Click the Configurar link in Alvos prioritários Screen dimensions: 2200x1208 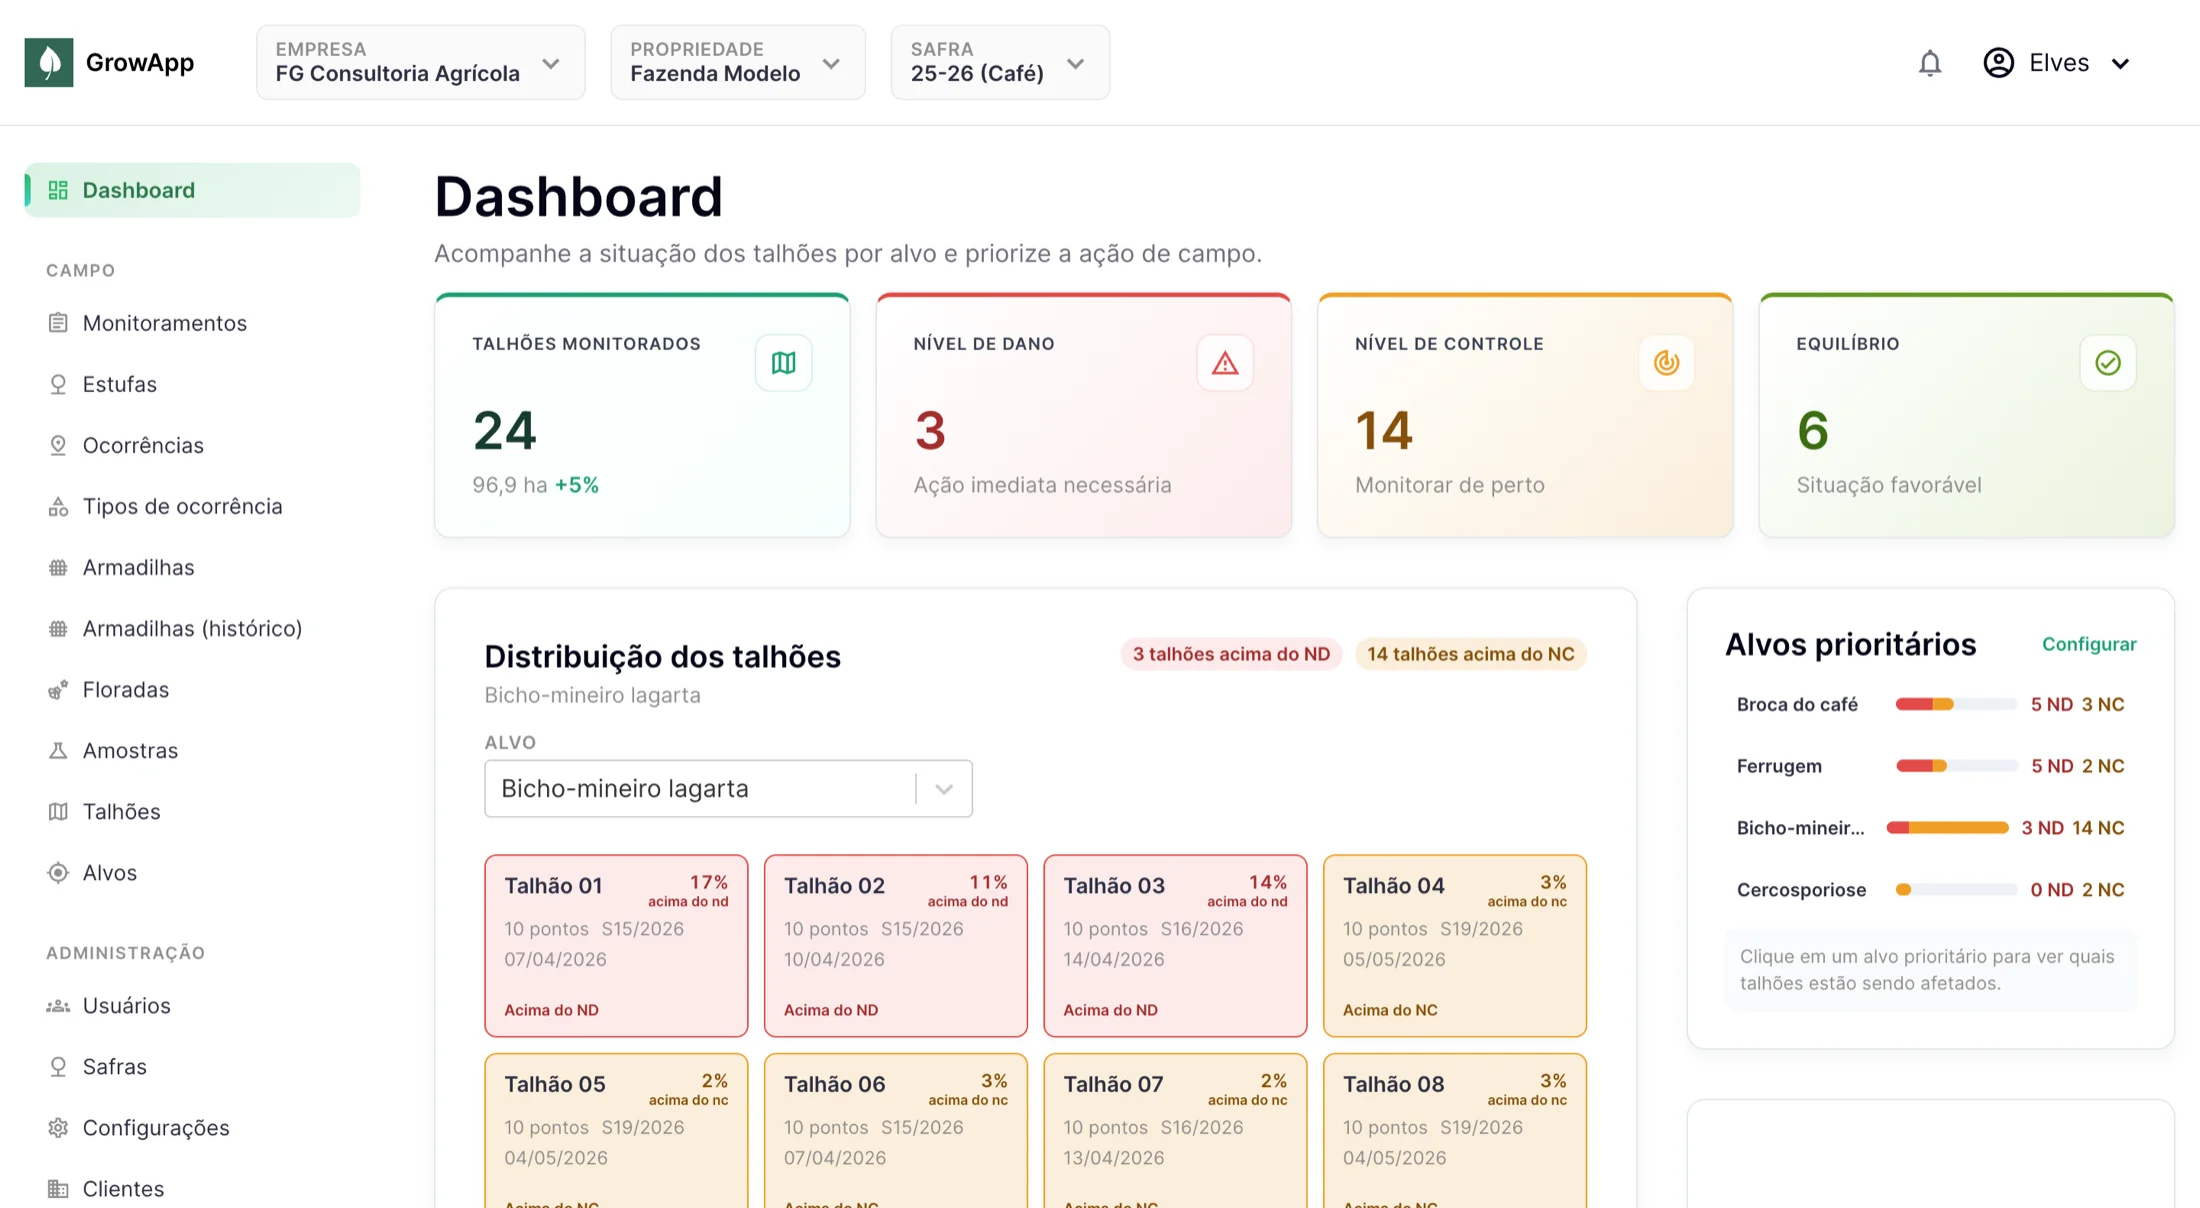coord(2089,644)
